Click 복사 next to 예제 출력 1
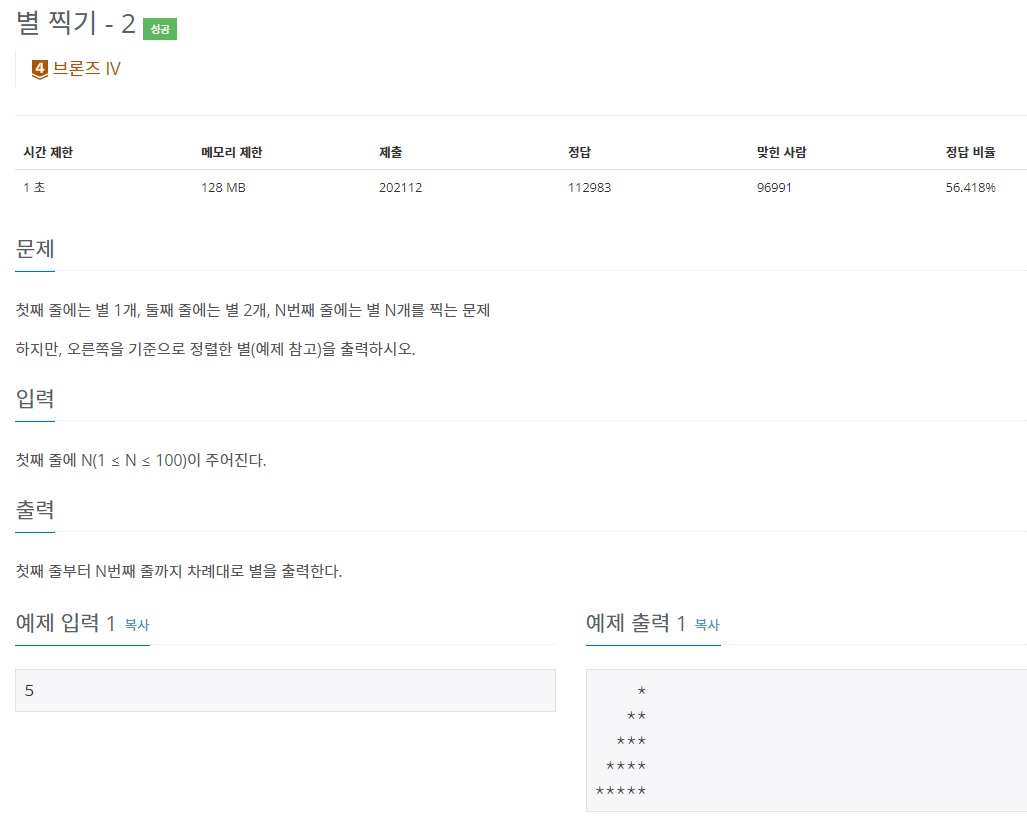This screenshot has width=1027, height=825. [706, 624]
